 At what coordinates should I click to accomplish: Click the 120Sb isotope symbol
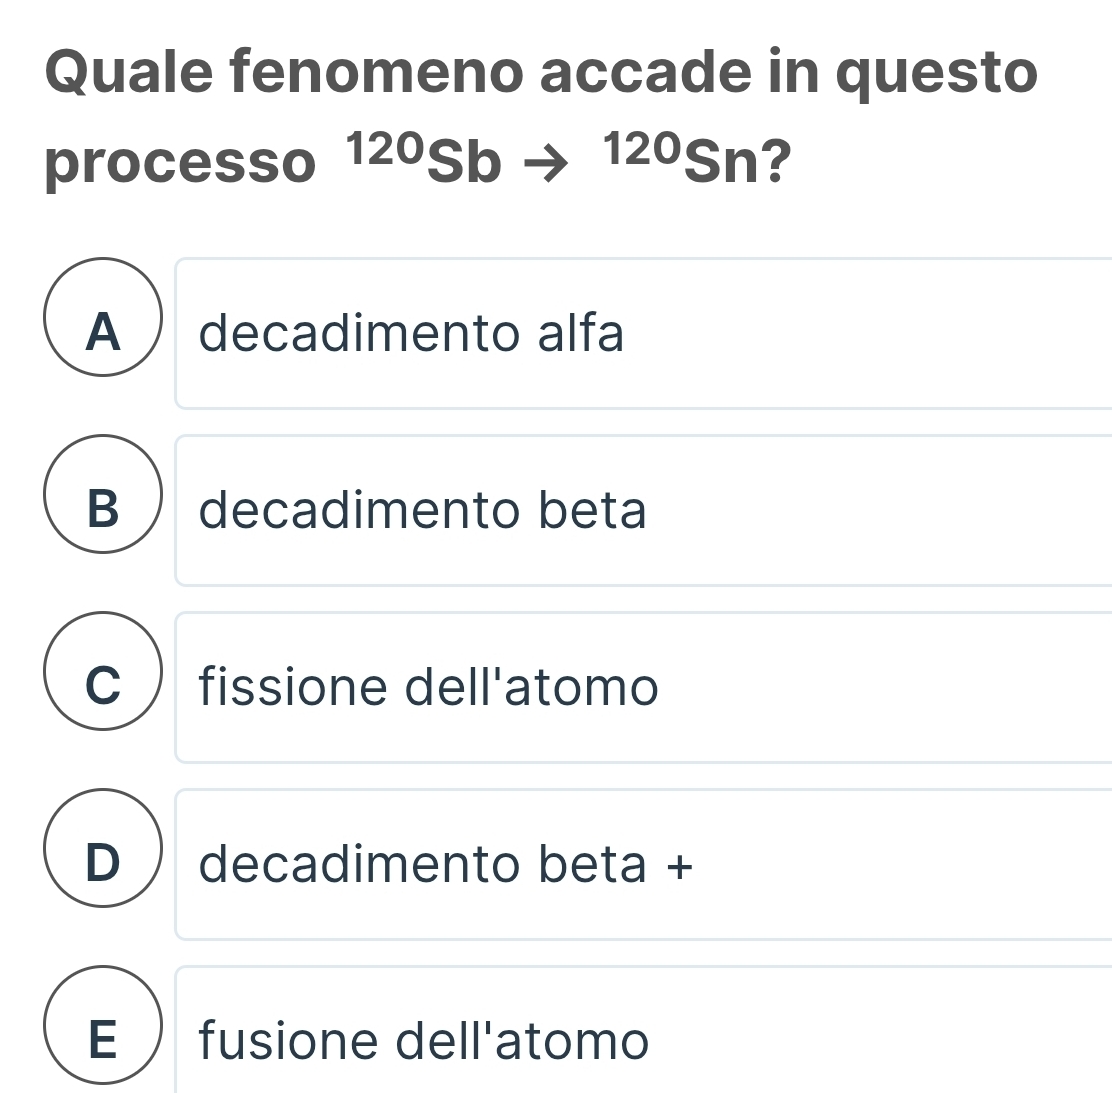point(423,160)
